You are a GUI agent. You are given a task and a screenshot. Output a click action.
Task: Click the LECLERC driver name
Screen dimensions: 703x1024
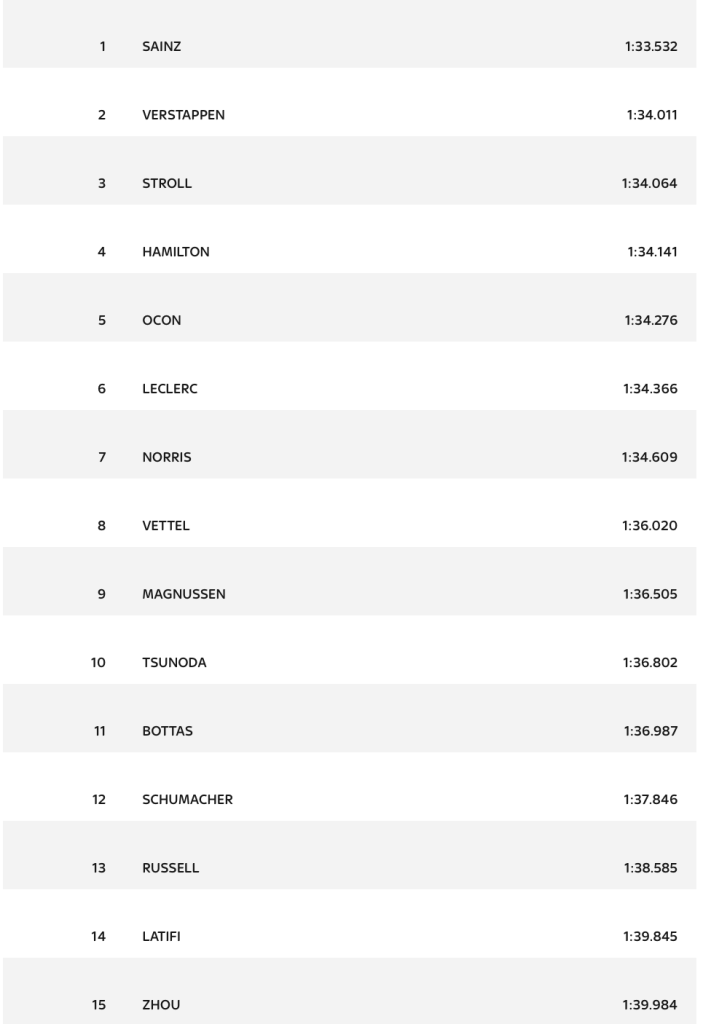click(170, 389)
